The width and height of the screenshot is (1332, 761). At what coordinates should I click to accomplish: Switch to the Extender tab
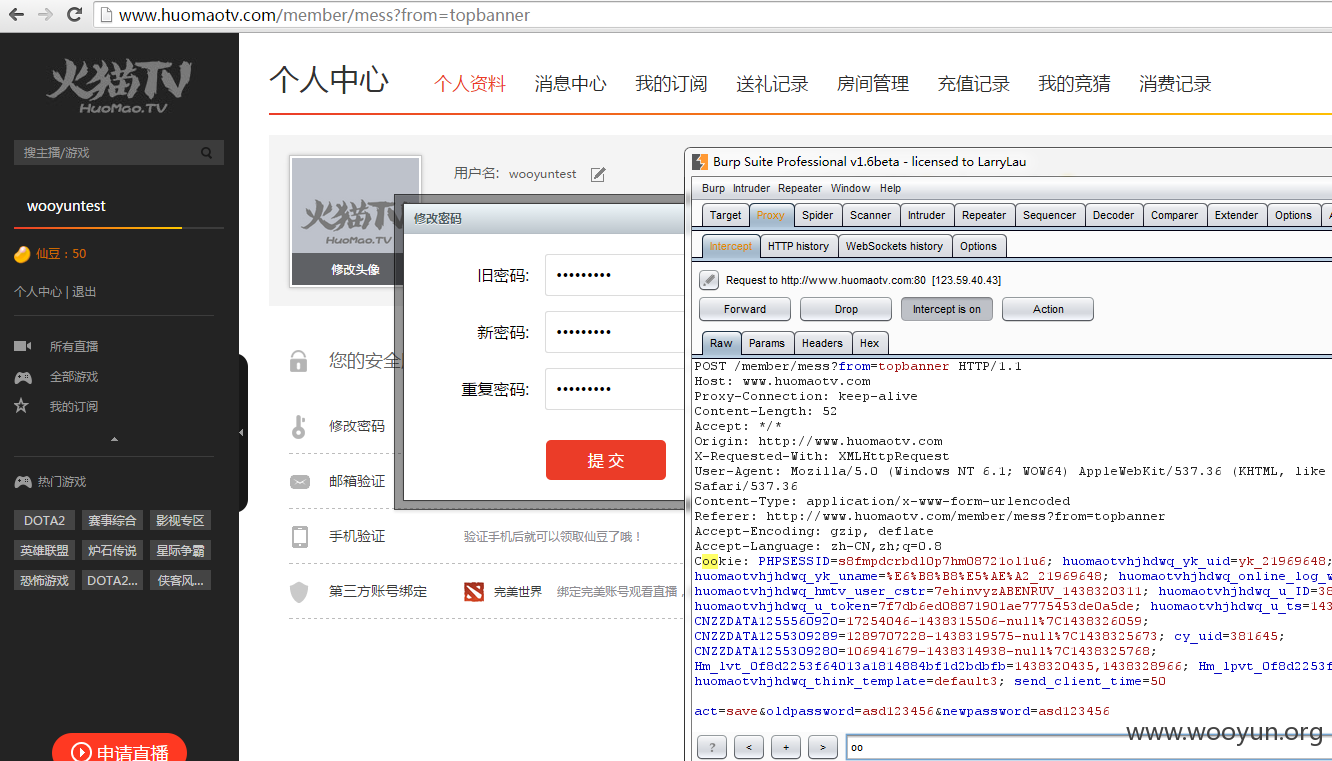click(x=1237, y=215)
